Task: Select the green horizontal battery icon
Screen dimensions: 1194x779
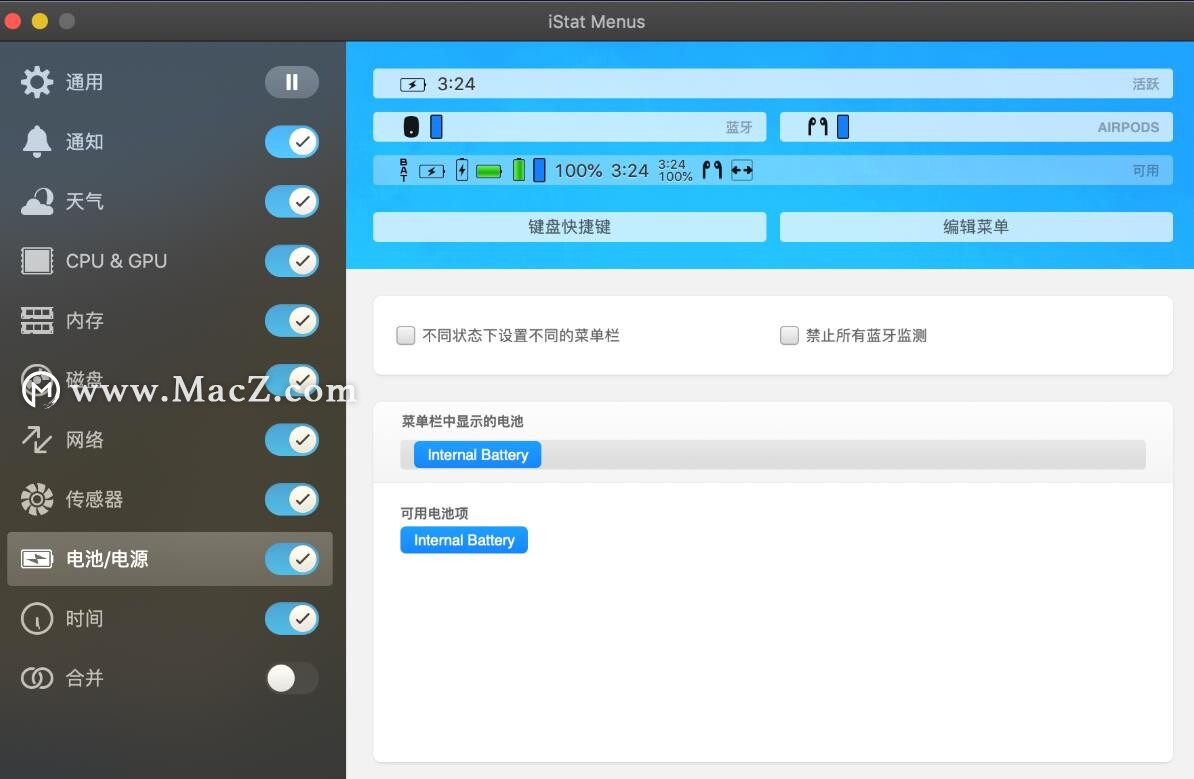Action: coord(489,171)
